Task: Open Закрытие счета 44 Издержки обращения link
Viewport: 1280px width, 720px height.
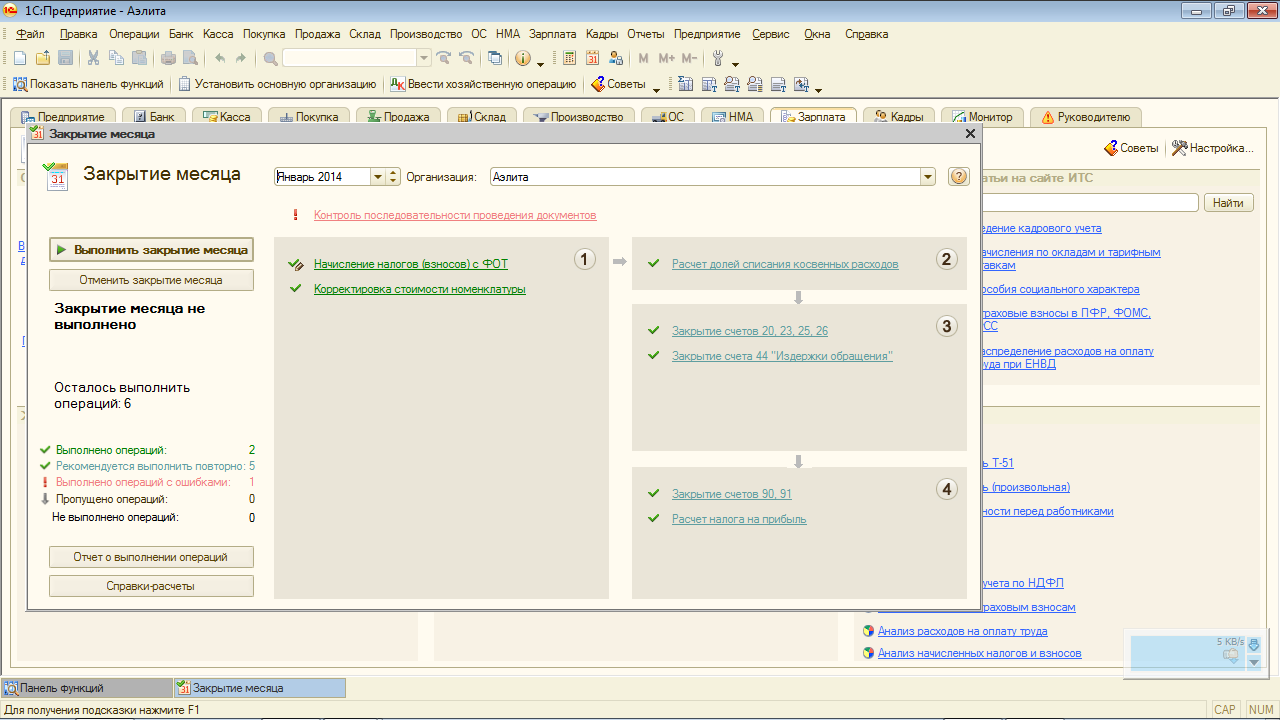Action: 782,356
